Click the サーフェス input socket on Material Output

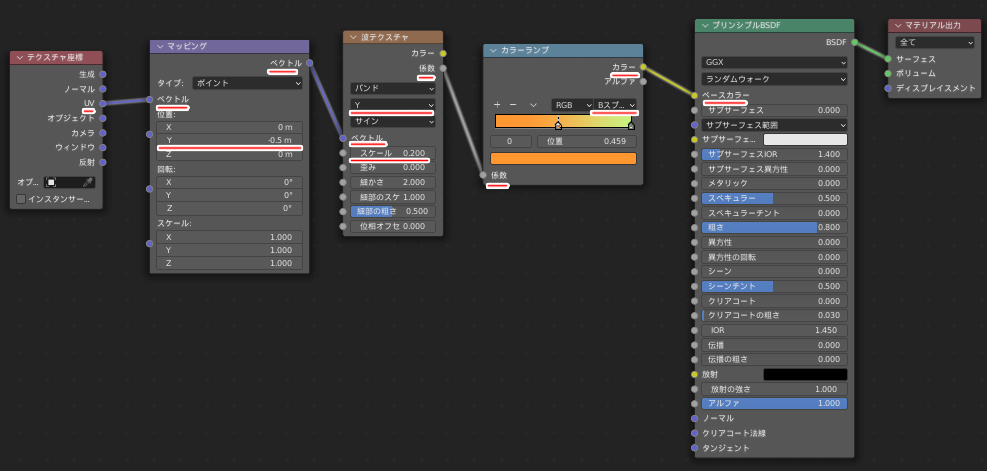(x=887, y=59)
